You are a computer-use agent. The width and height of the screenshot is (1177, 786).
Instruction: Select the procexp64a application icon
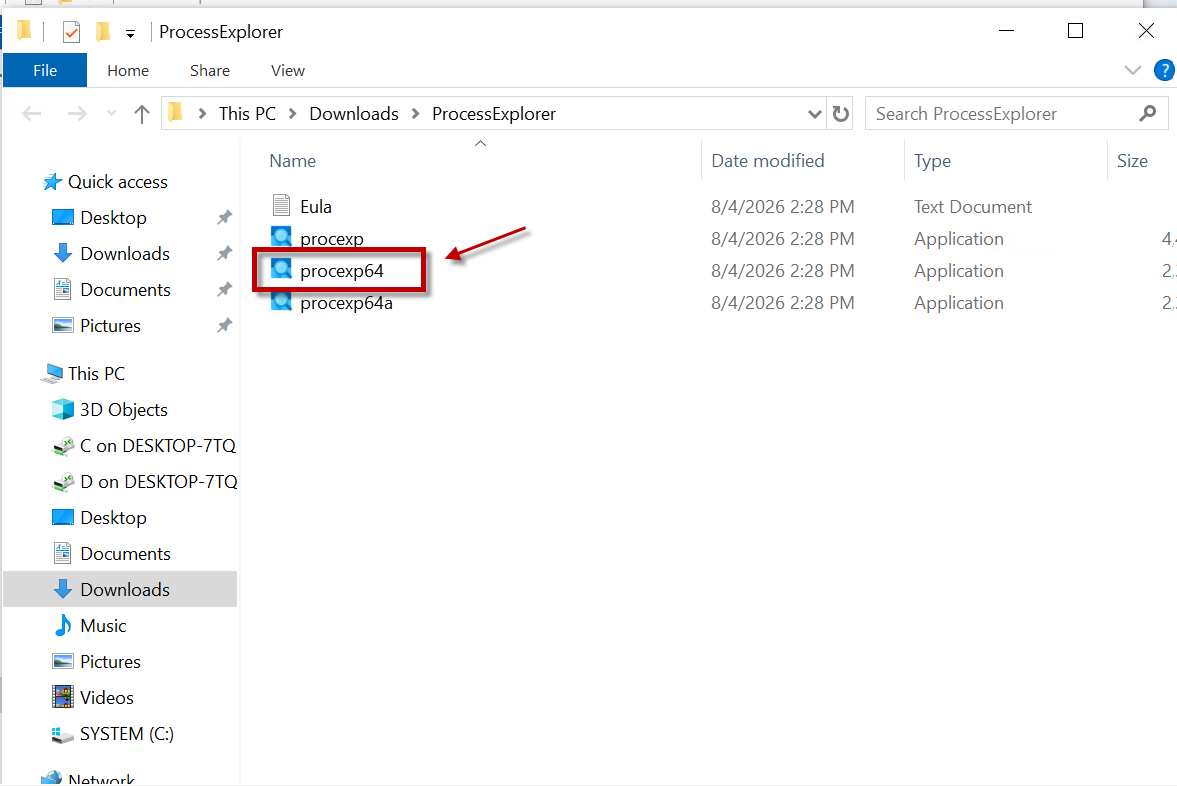[x=281, y=302]
